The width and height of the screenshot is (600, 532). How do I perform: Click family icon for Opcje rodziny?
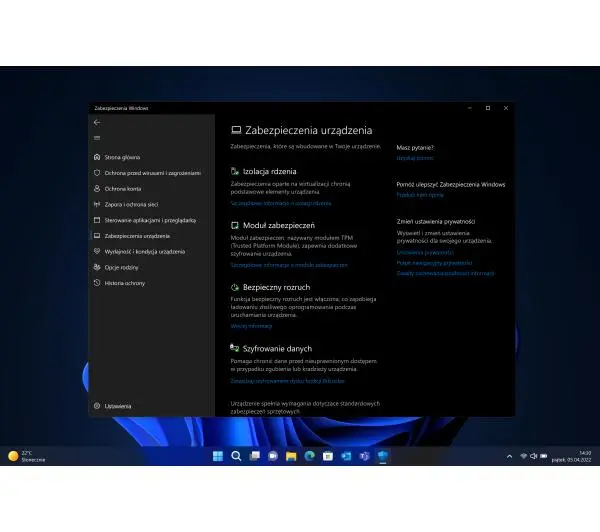coord(97,267)
